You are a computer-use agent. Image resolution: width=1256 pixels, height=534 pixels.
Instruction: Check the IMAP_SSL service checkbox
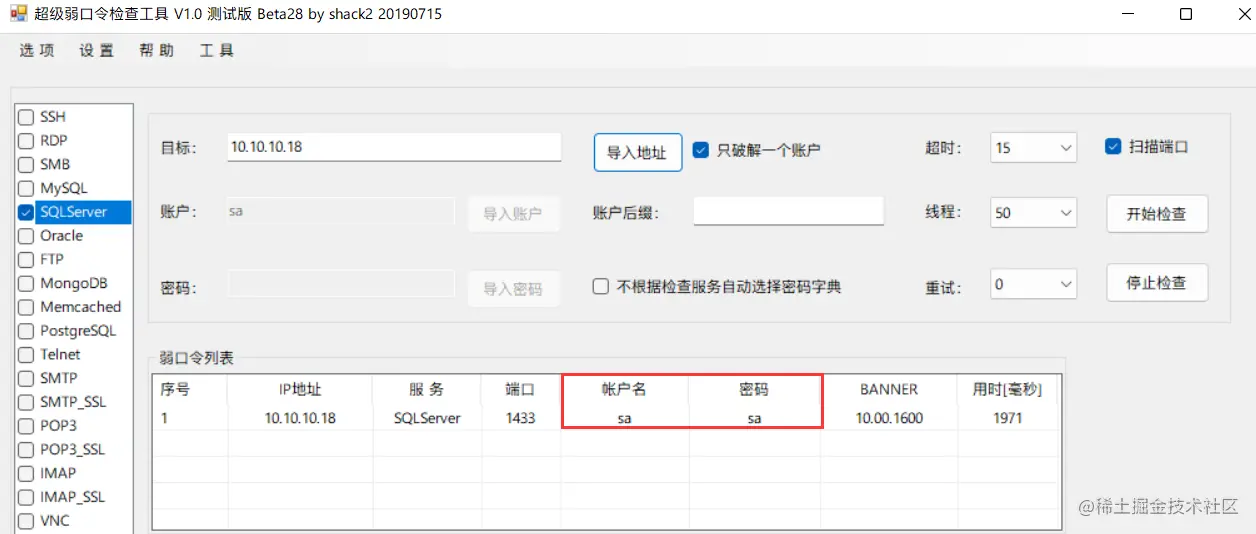tap(26, 497)
